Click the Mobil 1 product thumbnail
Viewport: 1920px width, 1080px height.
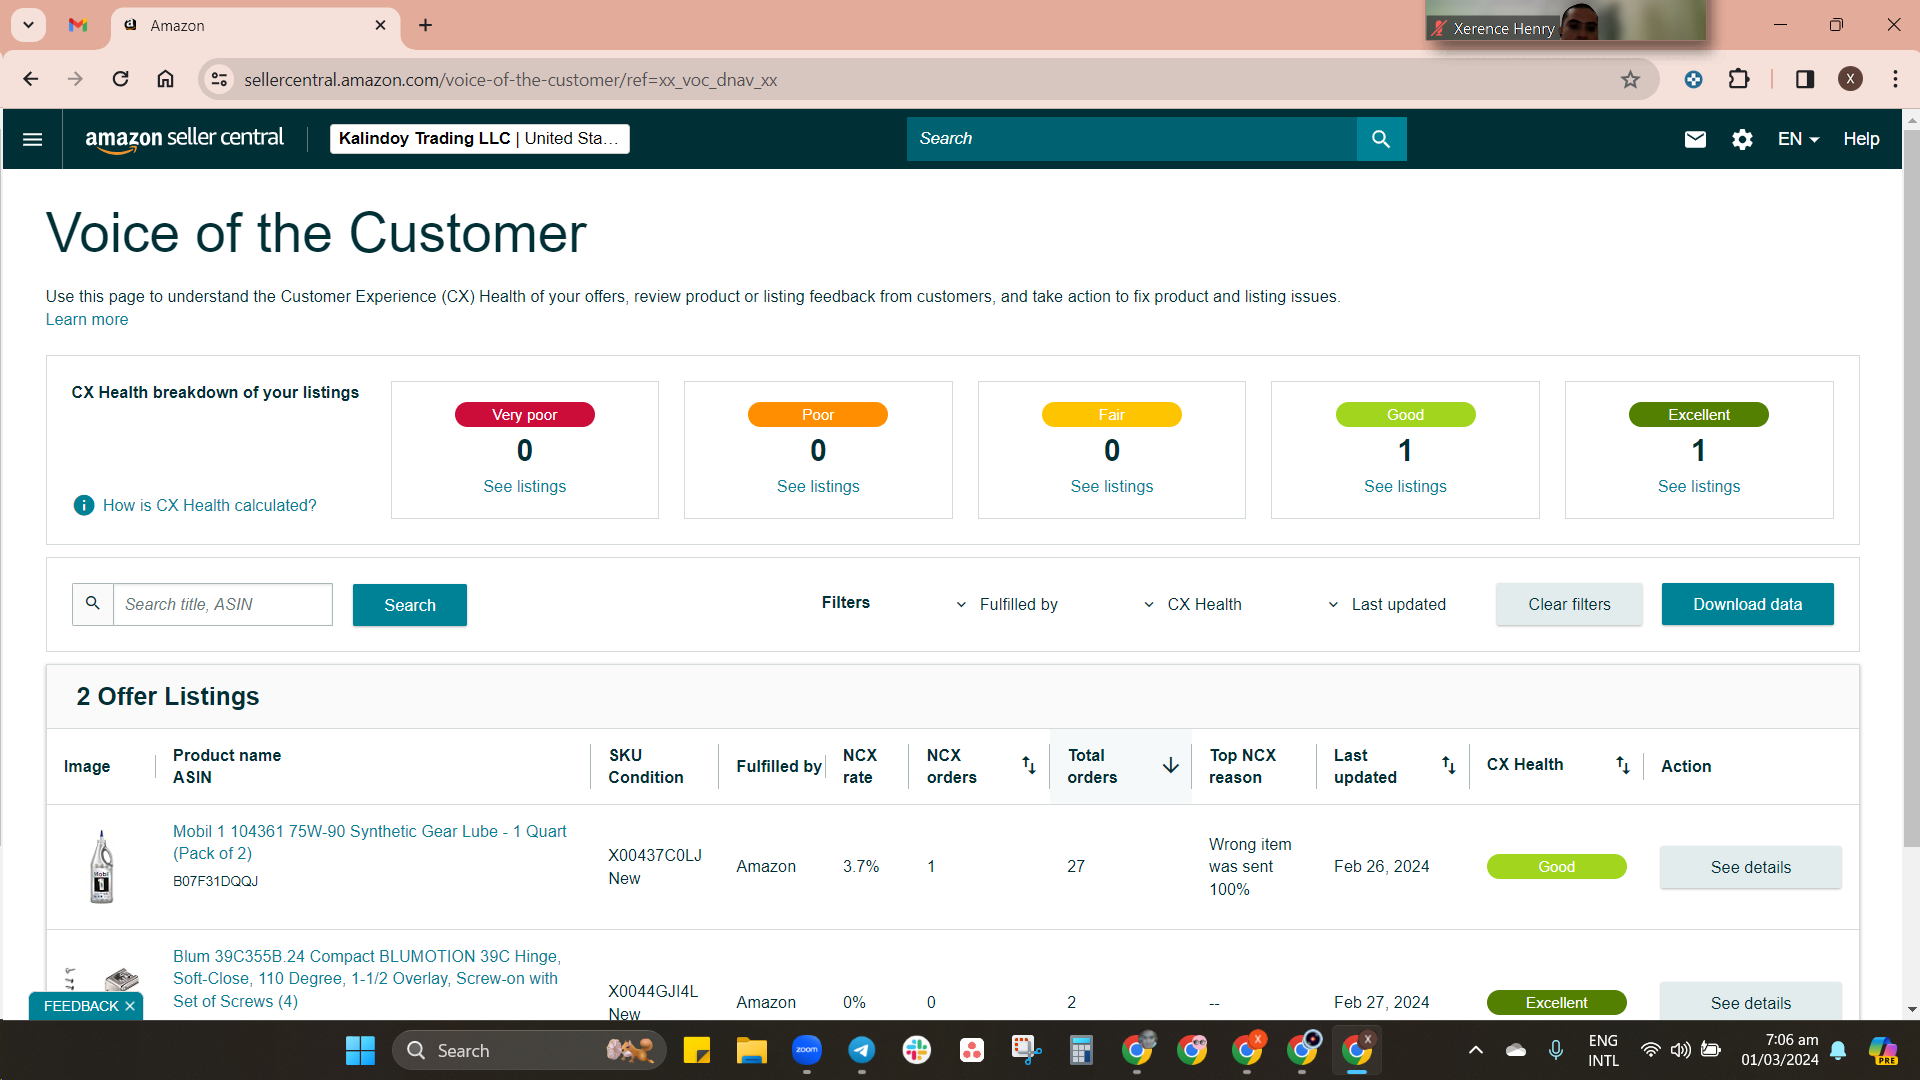tap(101, 867)
